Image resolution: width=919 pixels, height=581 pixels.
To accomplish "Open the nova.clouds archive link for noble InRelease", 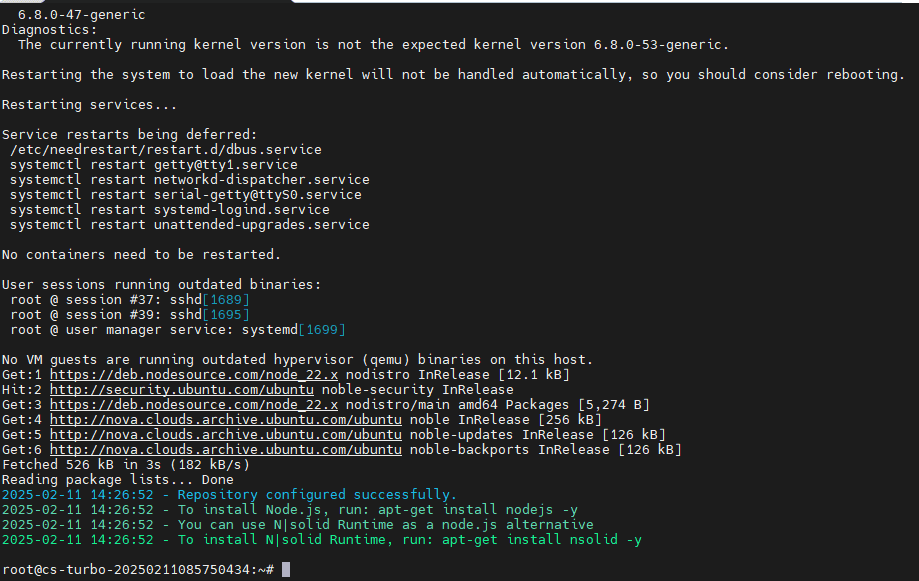I will (226, 419).
